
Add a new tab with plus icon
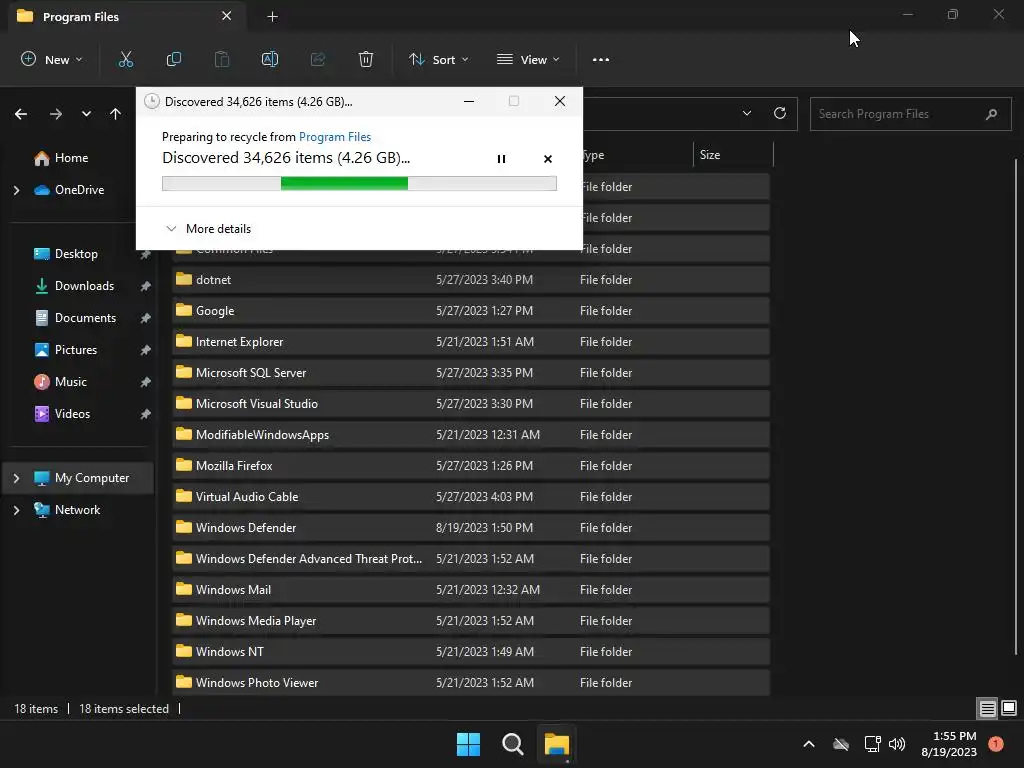tap(273, 17)
